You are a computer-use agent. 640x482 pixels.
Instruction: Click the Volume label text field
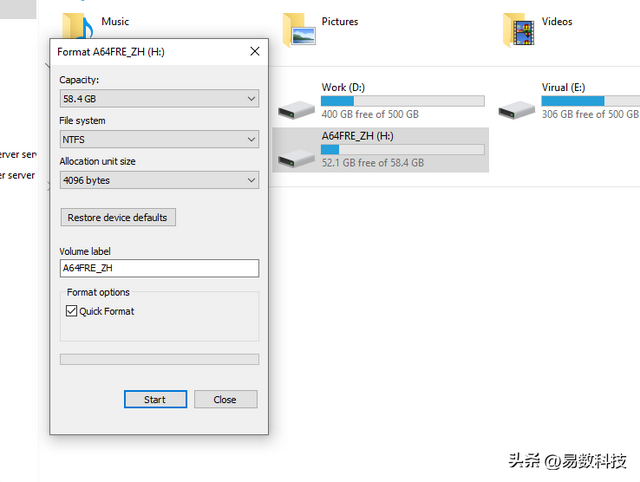pyautogui.click(x=159, y=268)
